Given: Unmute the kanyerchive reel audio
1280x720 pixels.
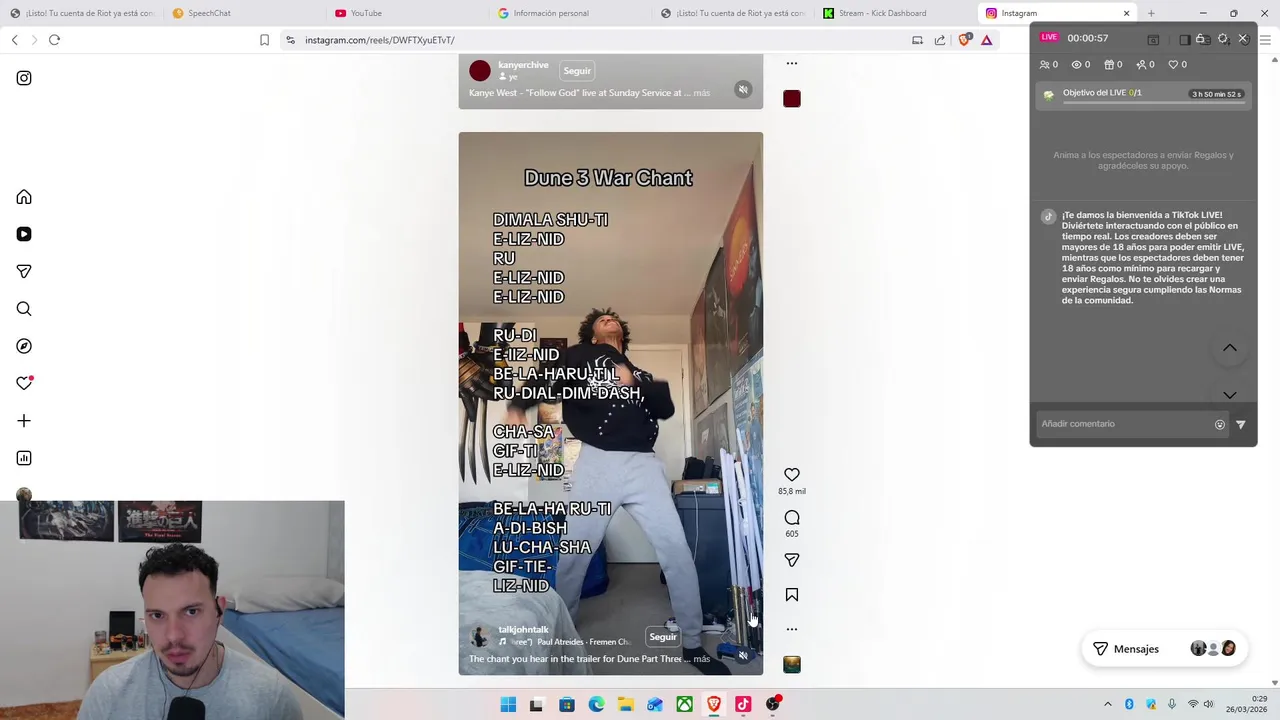Looking at the screenshot, I should [743, 90].
